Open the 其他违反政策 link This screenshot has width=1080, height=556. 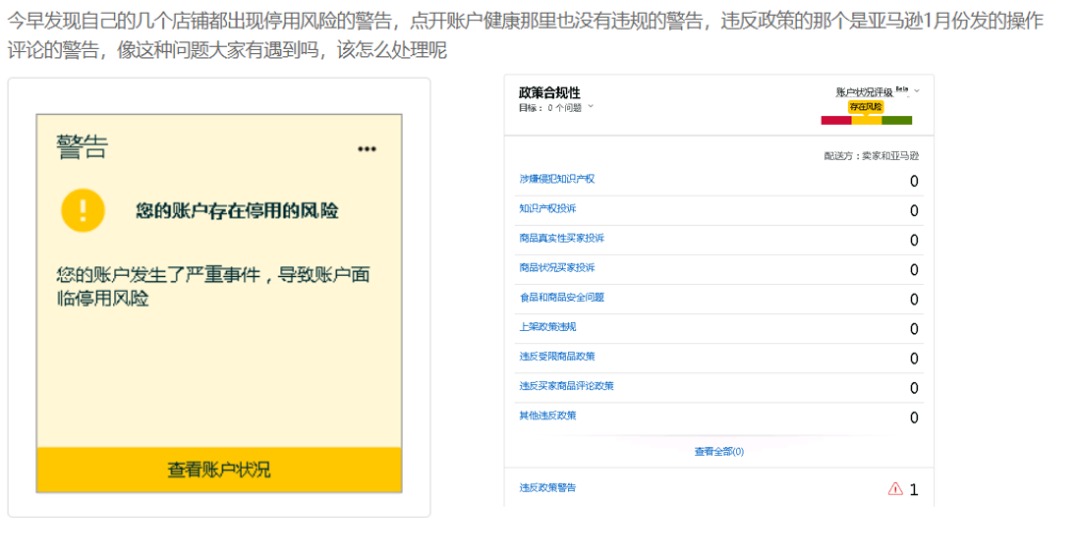click(547, 415)
